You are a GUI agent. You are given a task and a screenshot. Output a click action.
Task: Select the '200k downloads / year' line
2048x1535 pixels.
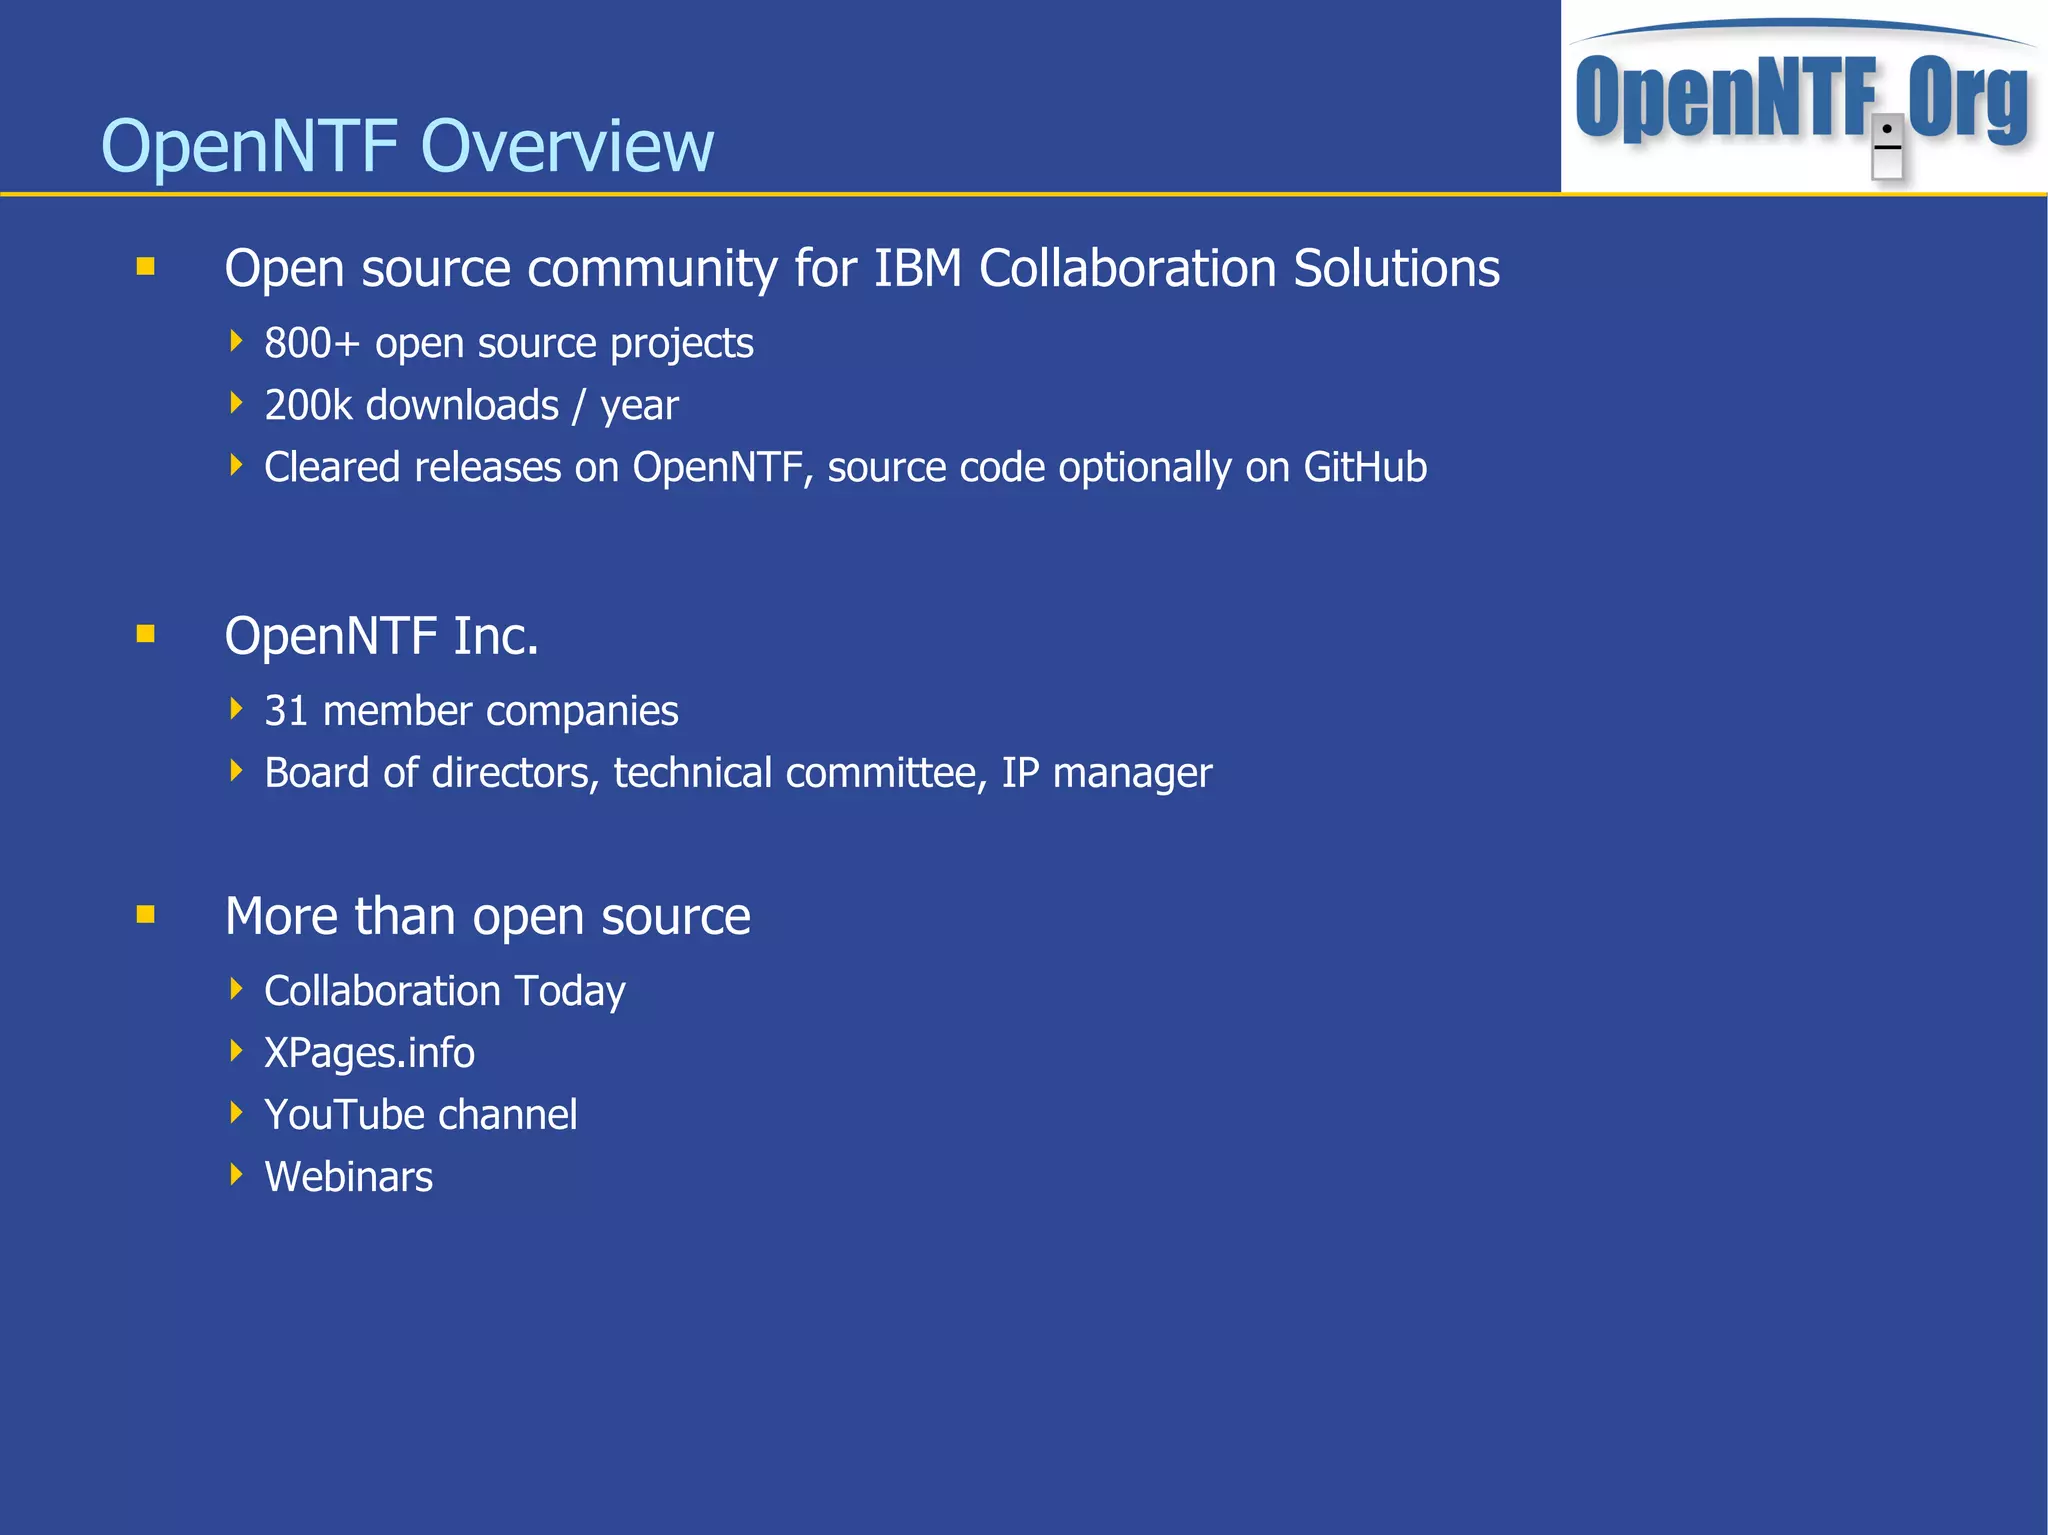point(471,406)
